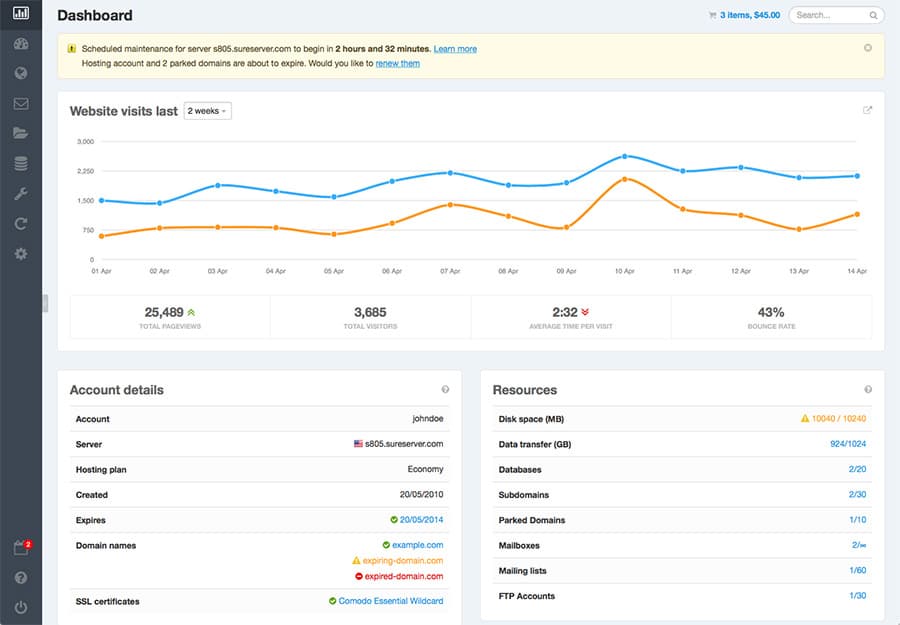The height and width of the screenshot is (625, 900).
Task: Click the Account details help question icon
Action: pyautogui.click(x=445, y=390)
